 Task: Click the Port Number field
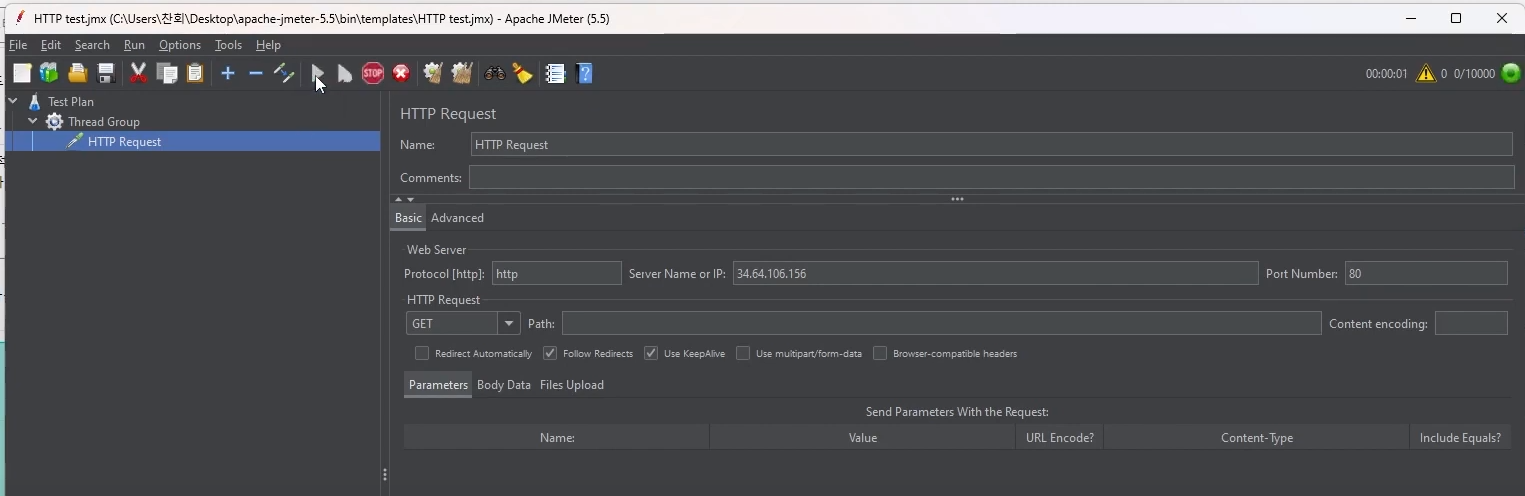click(1426, 274)
